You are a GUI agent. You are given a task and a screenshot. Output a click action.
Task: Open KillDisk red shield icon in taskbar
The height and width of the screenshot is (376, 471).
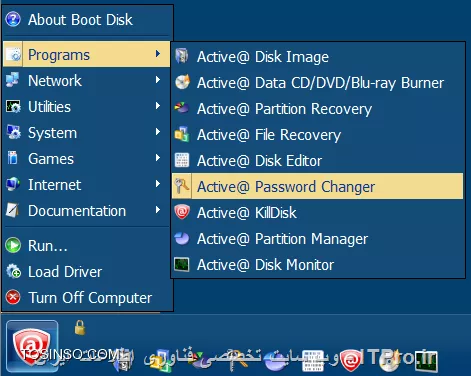[351, 361]
